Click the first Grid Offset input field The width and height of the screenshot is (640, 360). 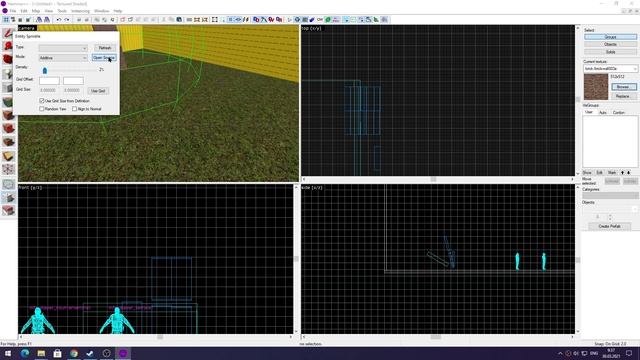49,80
